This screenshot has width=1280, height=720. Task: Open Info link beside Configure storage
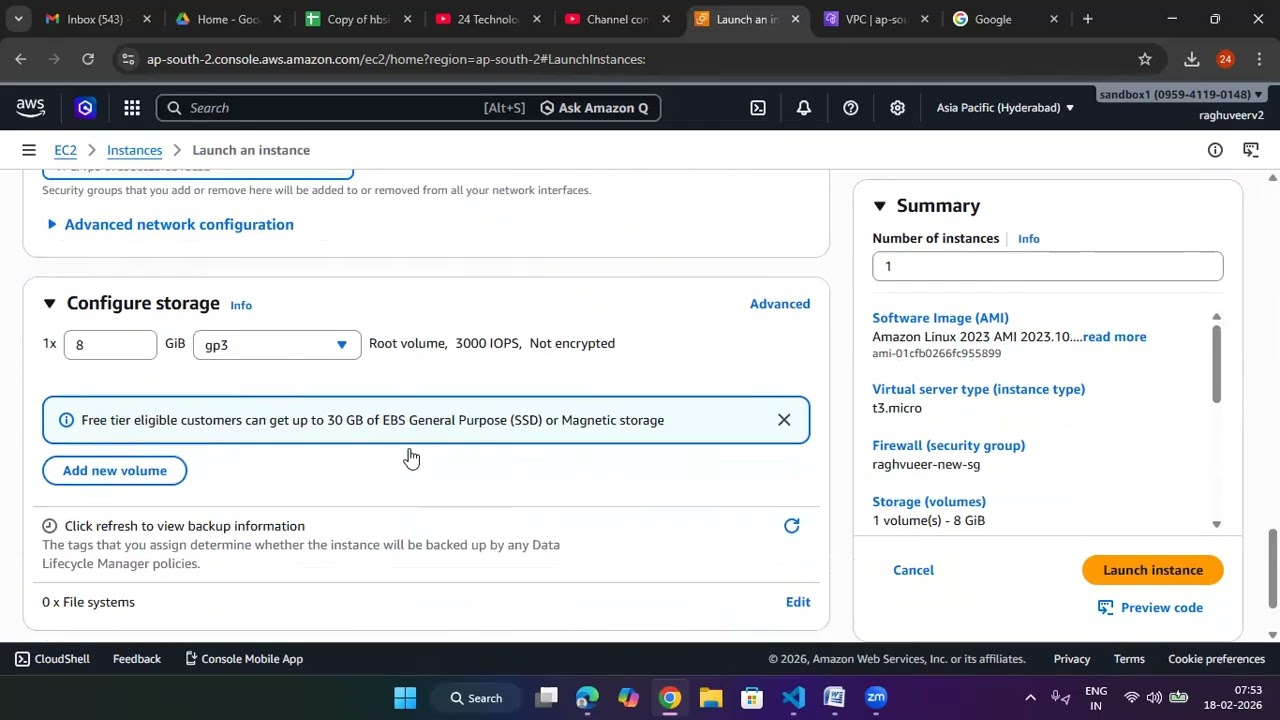(241, 305)
